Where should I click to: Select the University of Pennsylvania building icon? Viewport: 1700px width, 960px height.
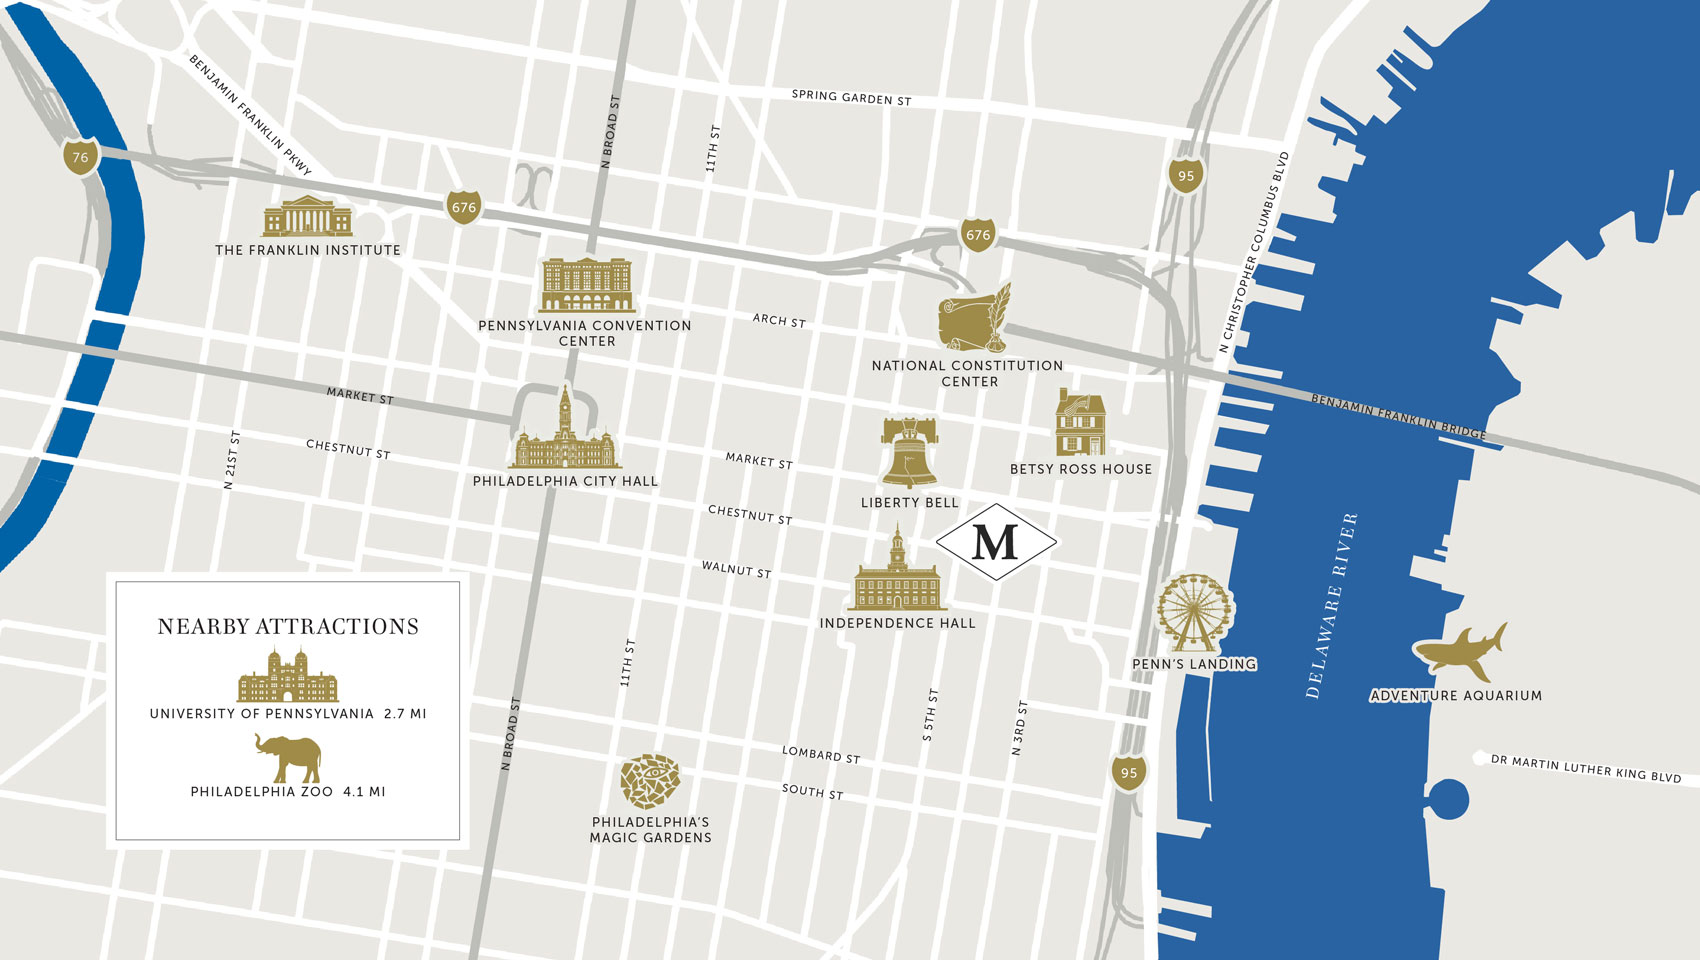point(288,677)
